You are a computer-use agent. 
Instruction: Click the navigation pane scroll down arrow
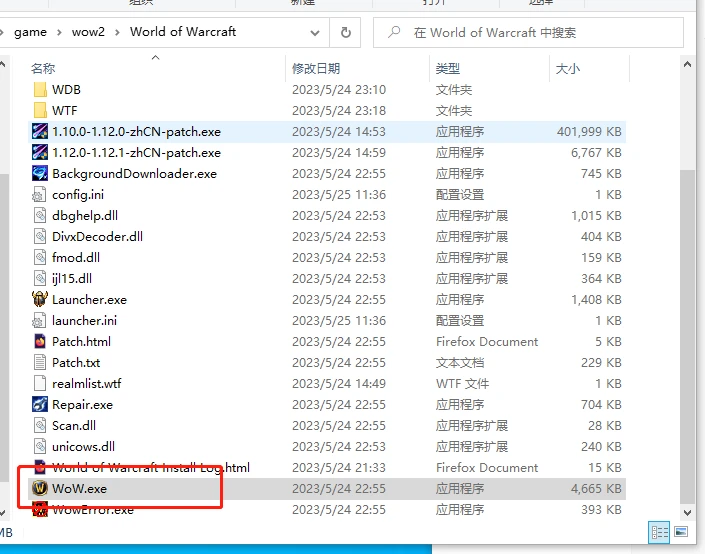[x=2, y=513]
